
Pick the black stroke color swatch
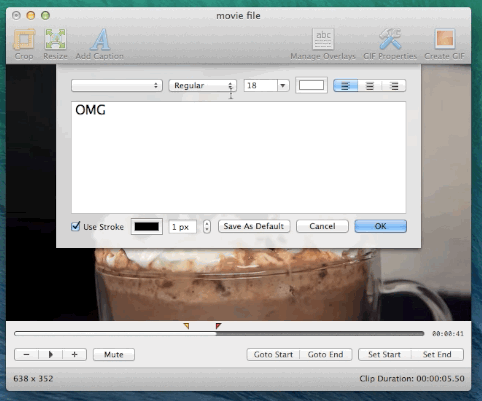point(147,227)
